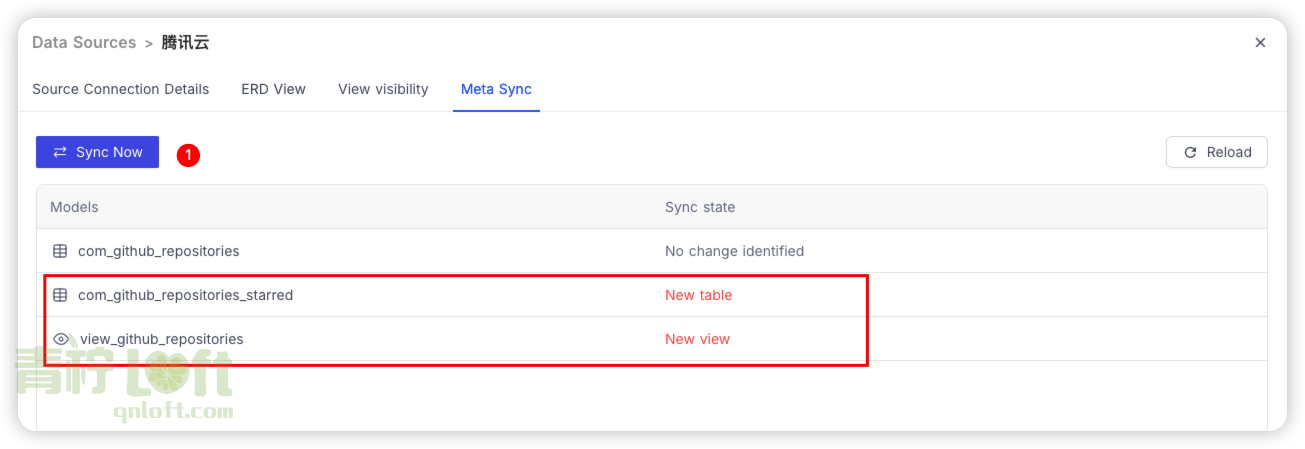Screen dimensions: 1305x449
Task: Click the circular reload arrow icon
Action: (x=1190, y=152)
